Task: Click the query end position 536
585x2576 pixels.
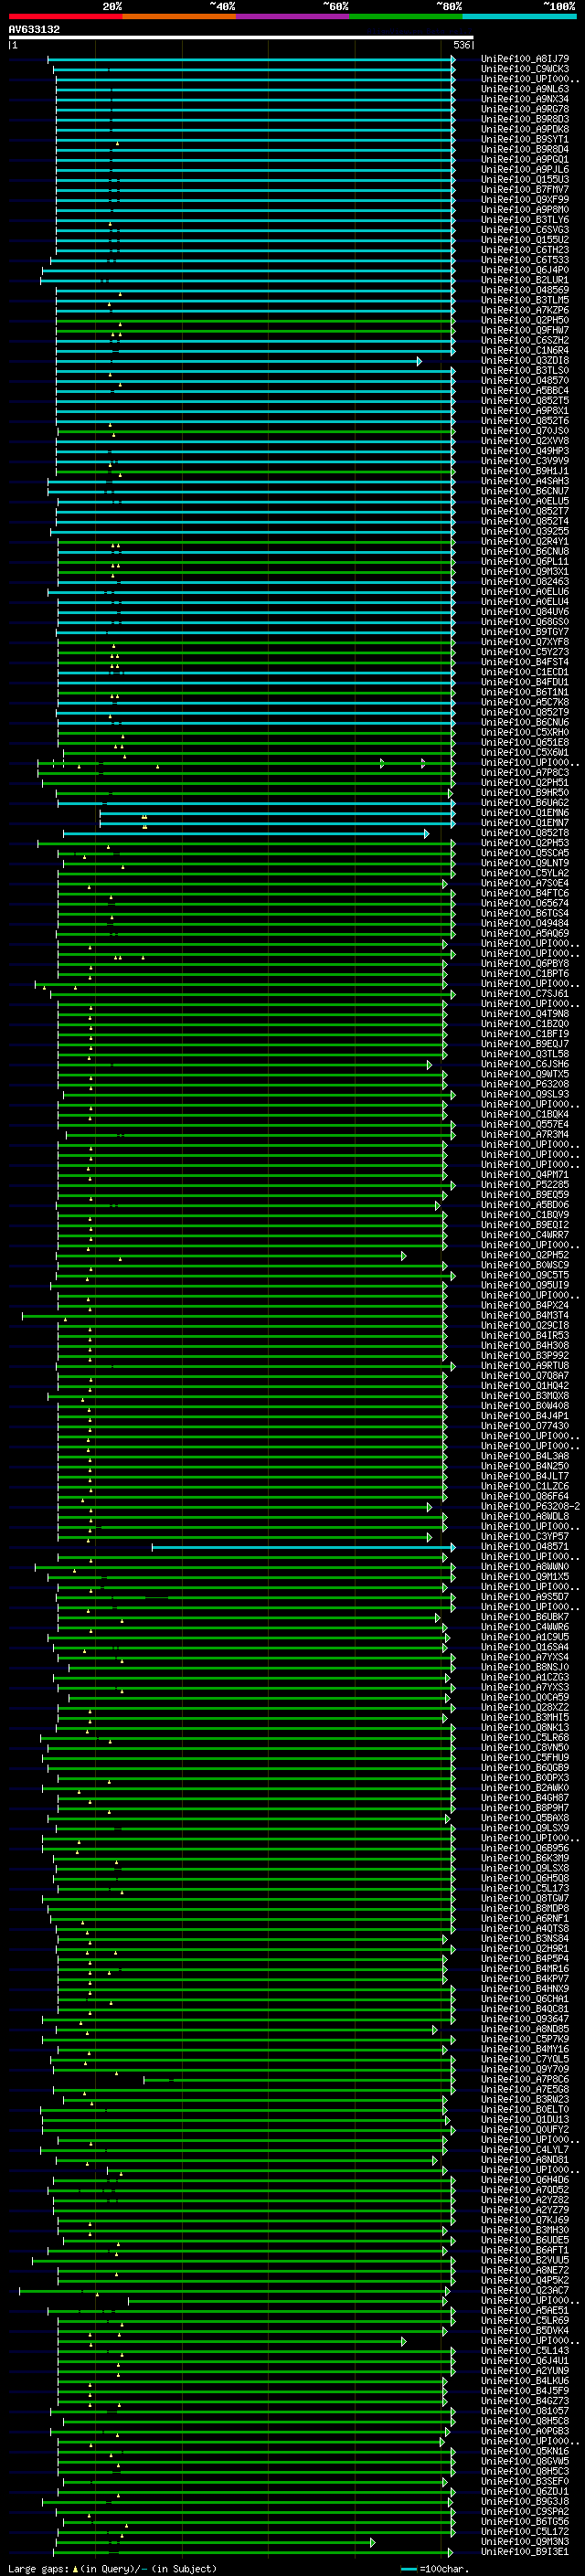Action: [x=461, y=45]
